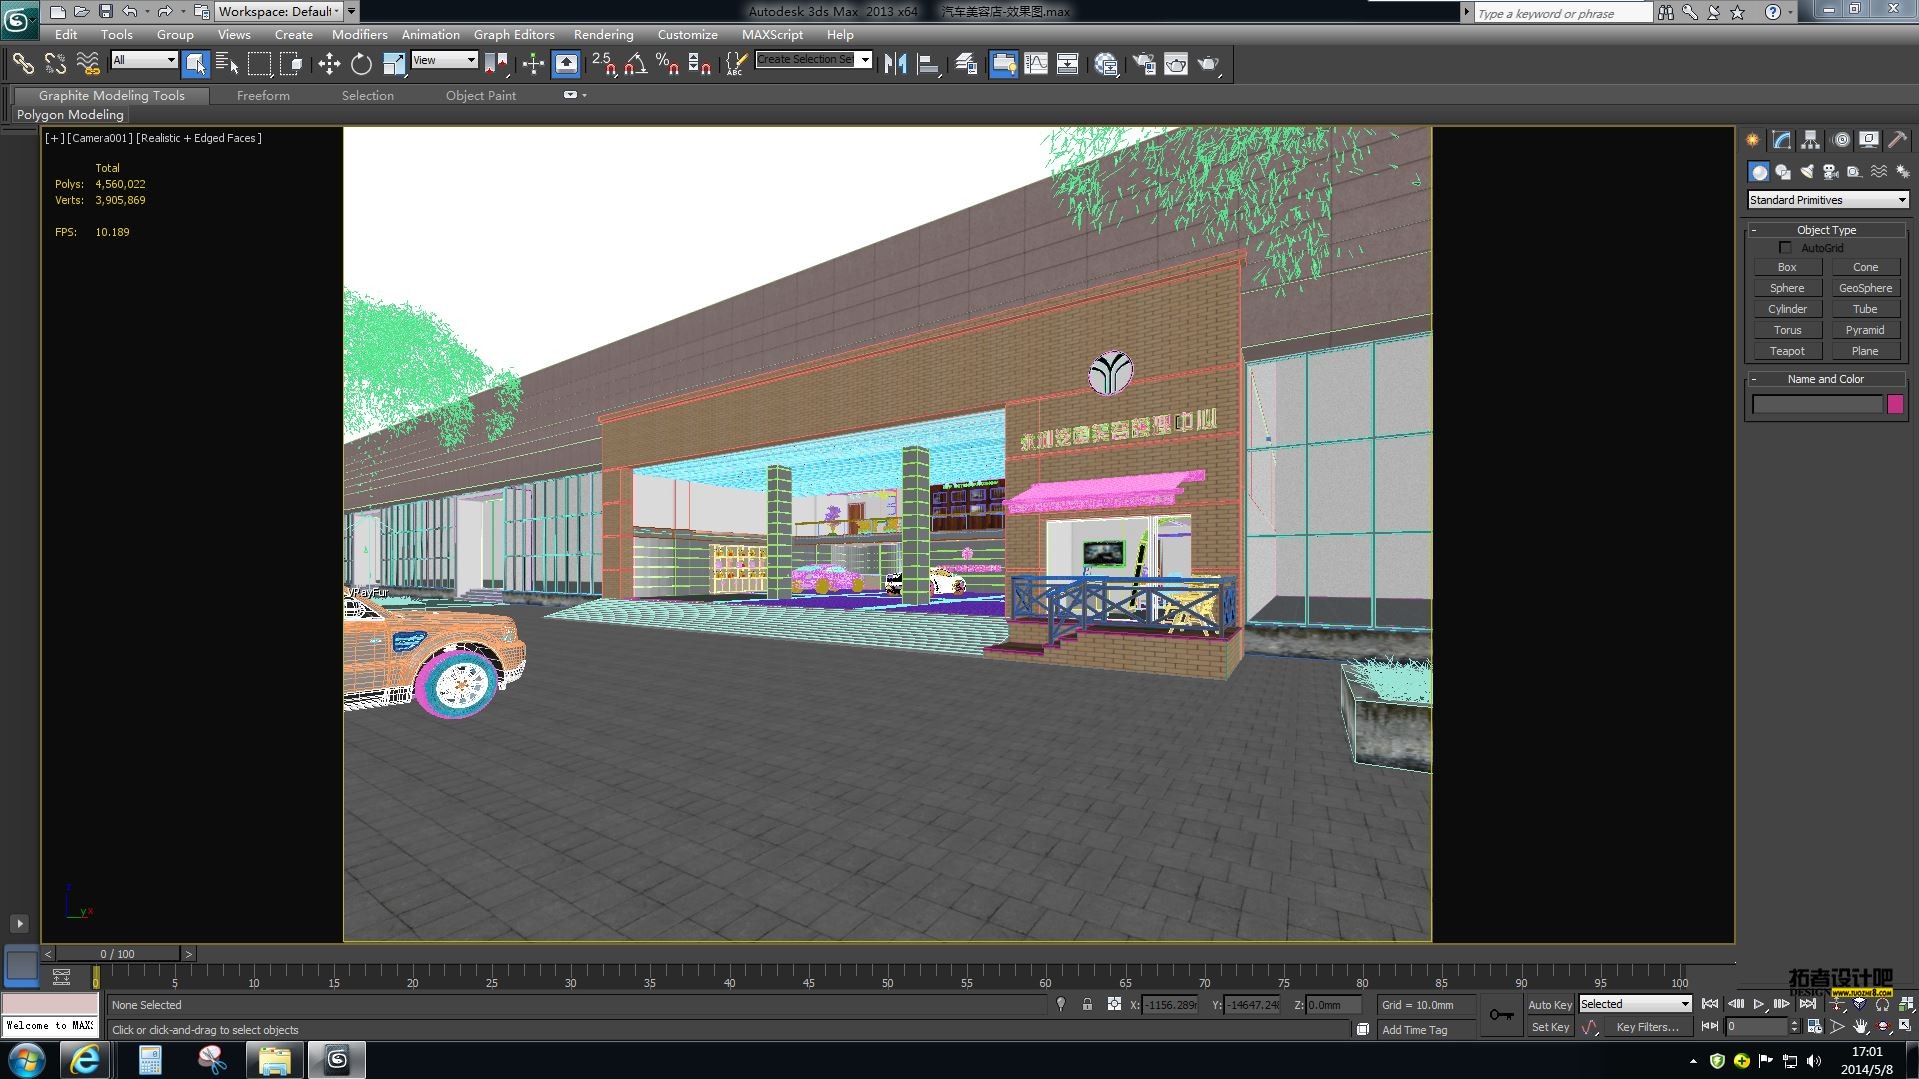
Task: Open the Material Editor icon
Action: 1106,64
